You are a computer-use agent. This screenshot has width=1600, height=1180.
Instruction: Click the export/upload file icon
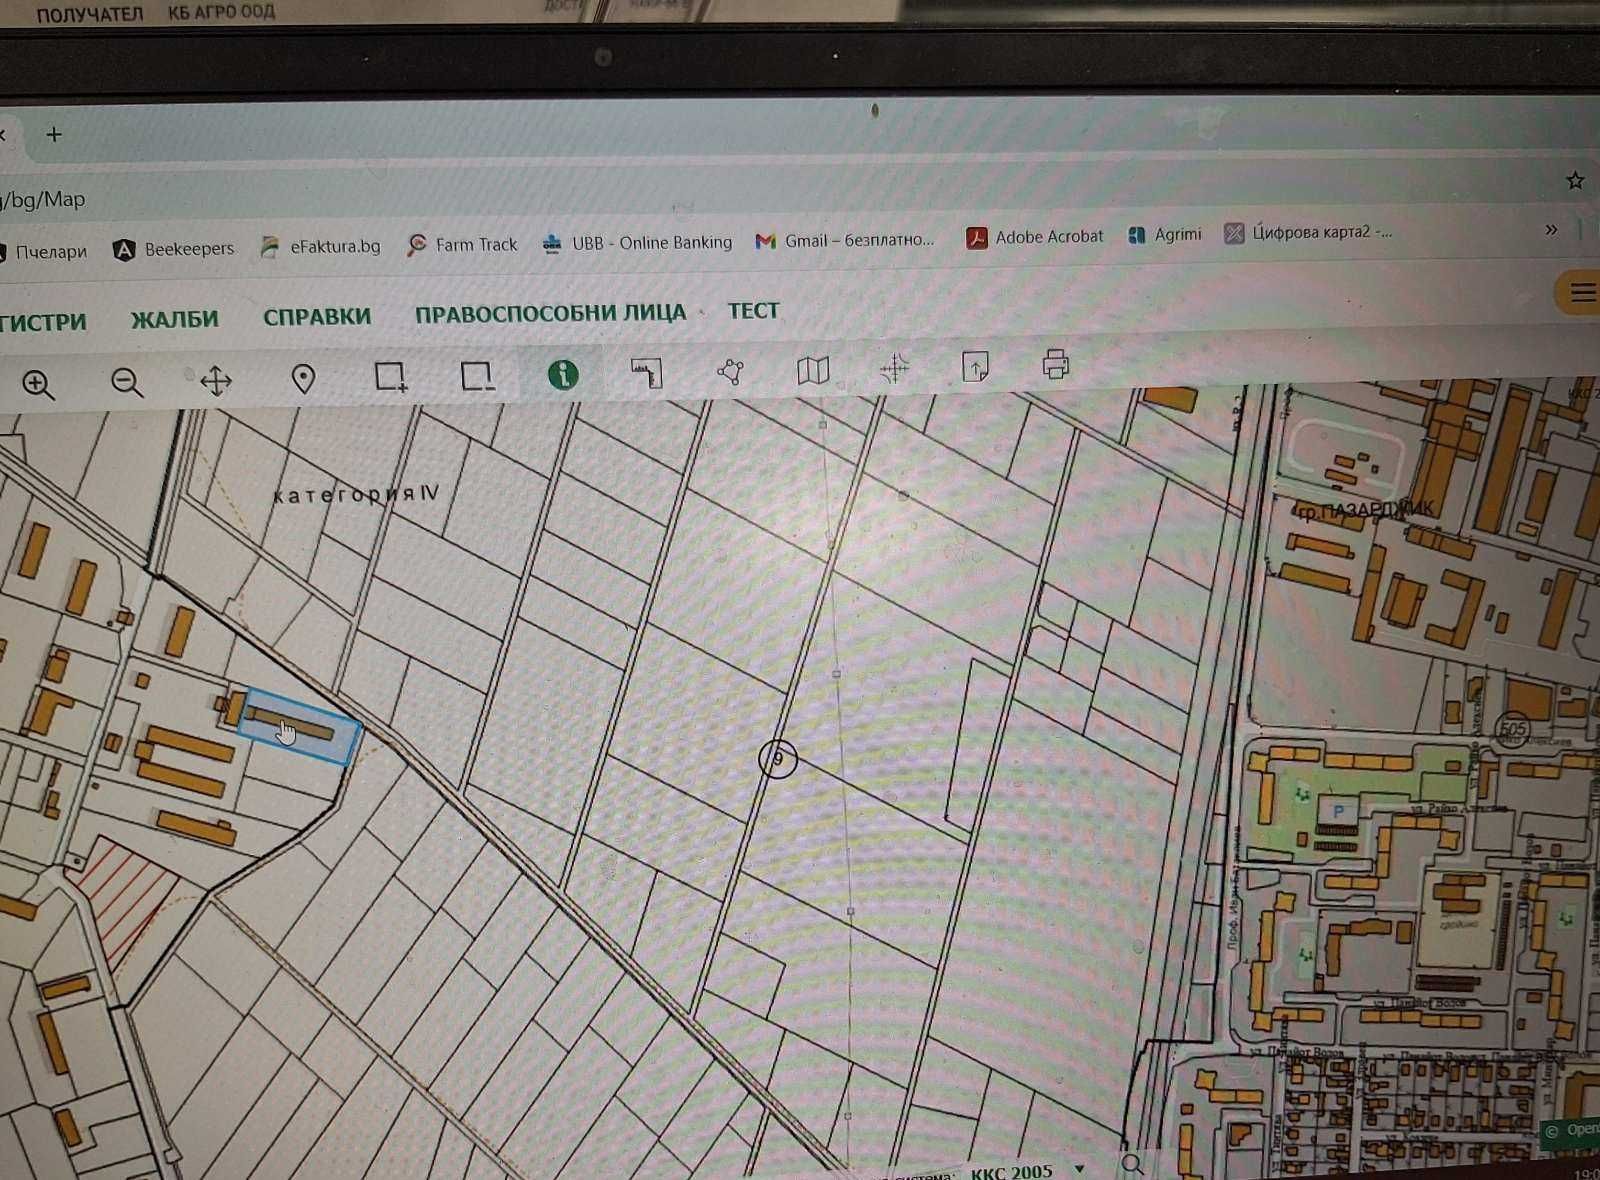(975, 366)
